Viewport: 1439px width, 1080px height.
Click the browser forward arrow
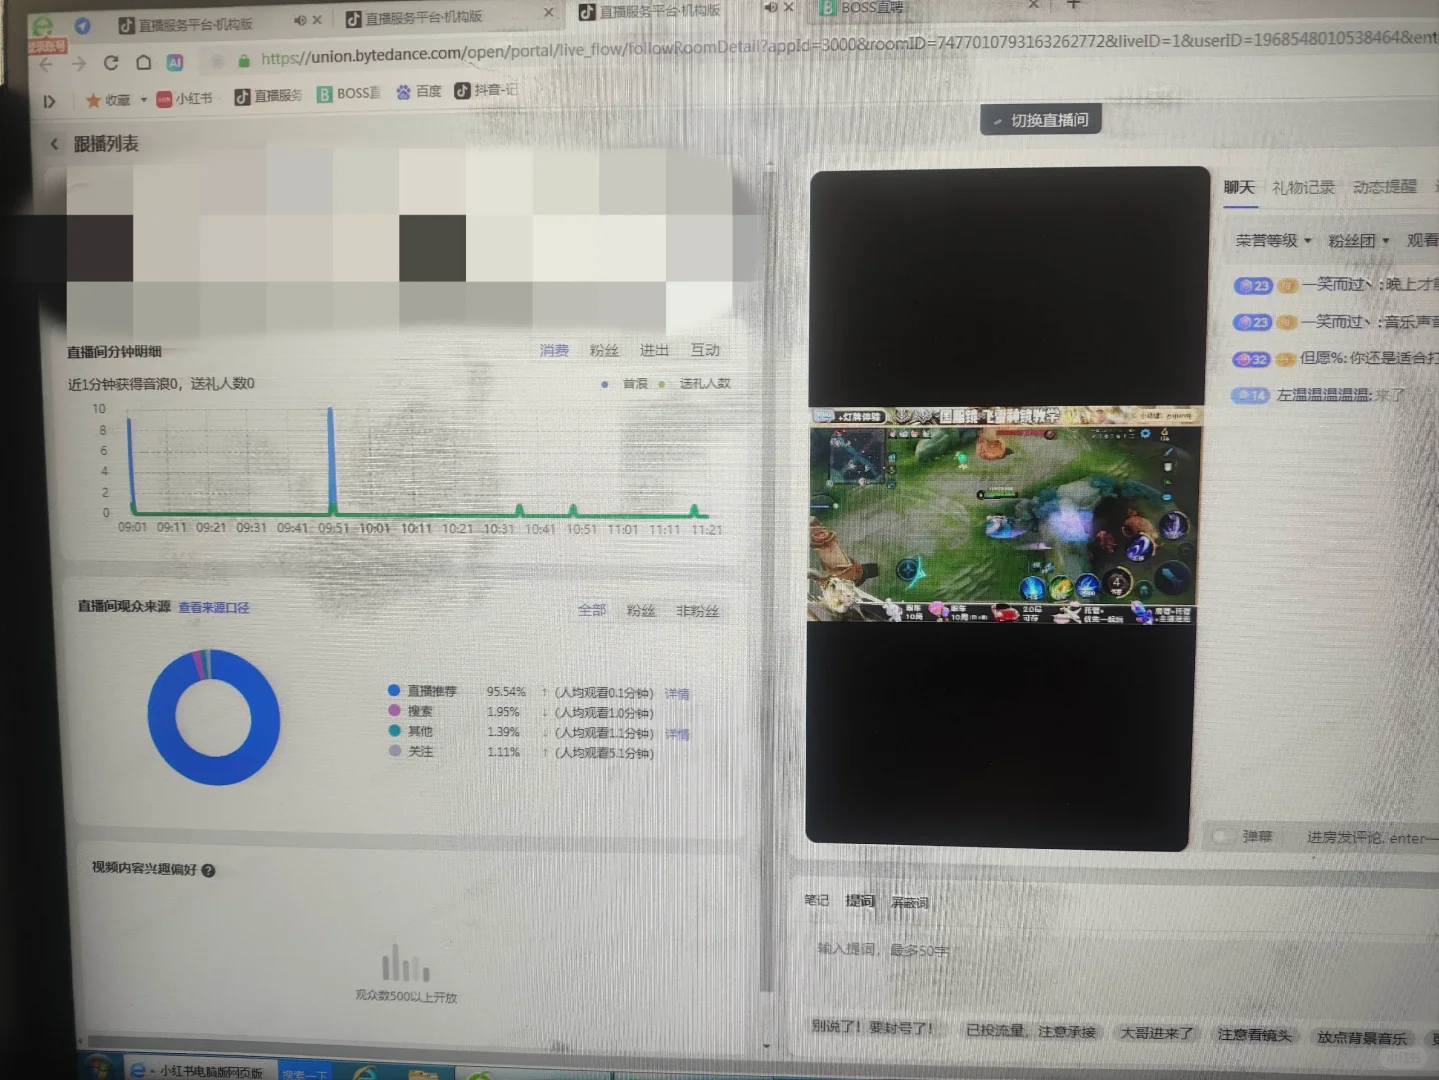(79, 64)
